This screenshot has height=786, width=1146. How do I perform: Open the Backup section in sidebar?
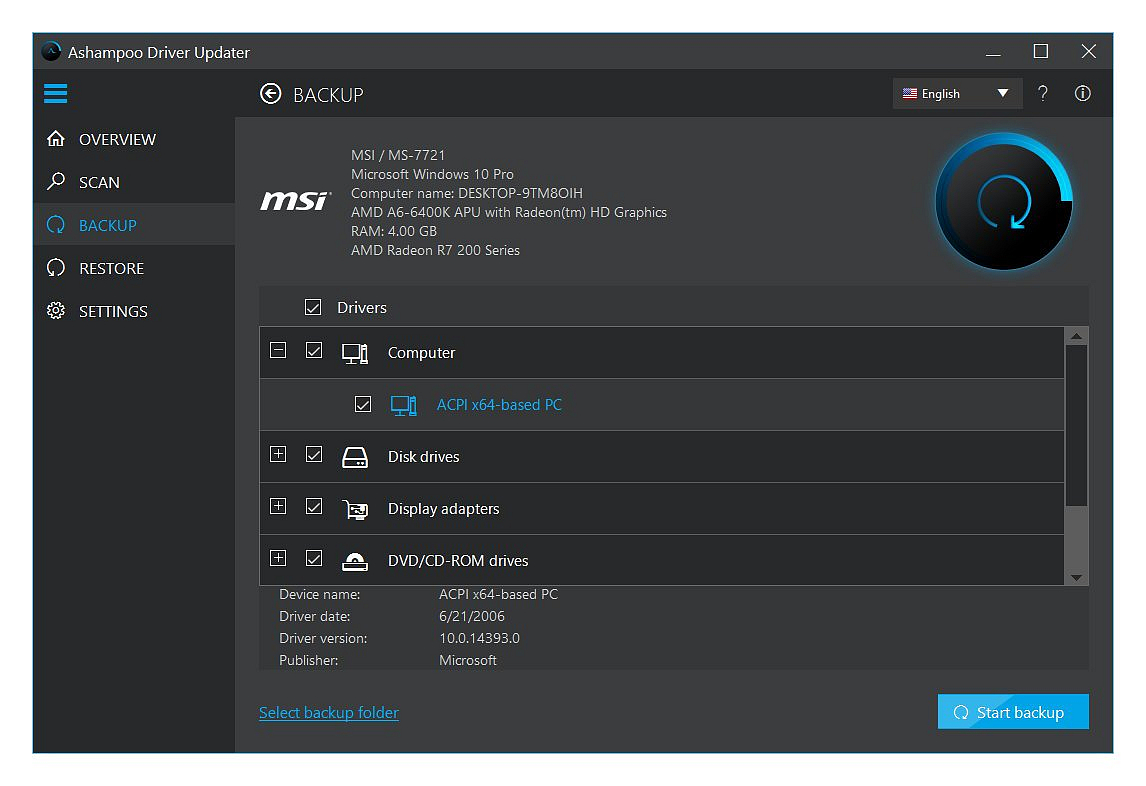tap(55, 225)
